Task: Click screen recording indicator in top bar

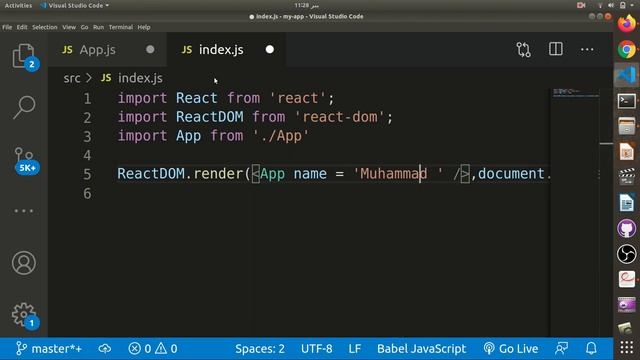Action: 581,5
